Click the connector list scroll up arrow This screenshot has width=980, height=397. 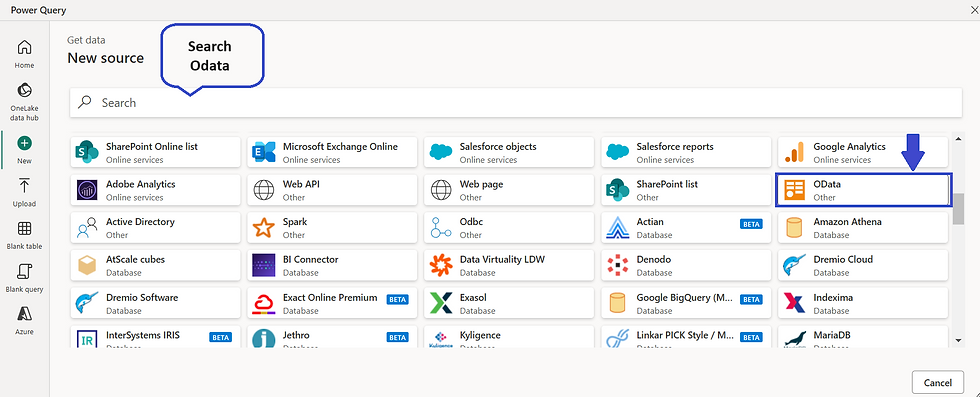[x=958, y=138]
